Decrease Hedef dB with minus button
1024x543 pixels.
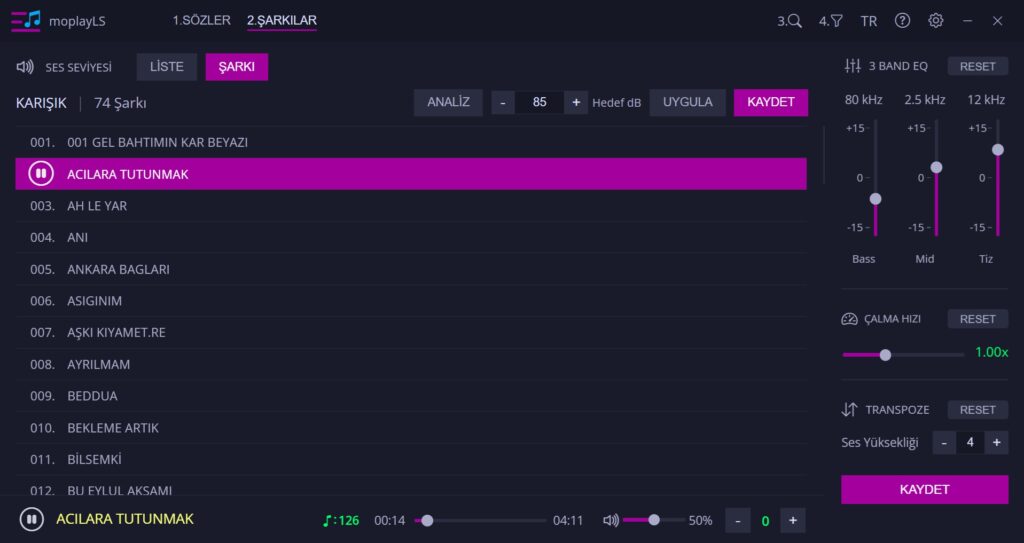(x=502, y=103)
